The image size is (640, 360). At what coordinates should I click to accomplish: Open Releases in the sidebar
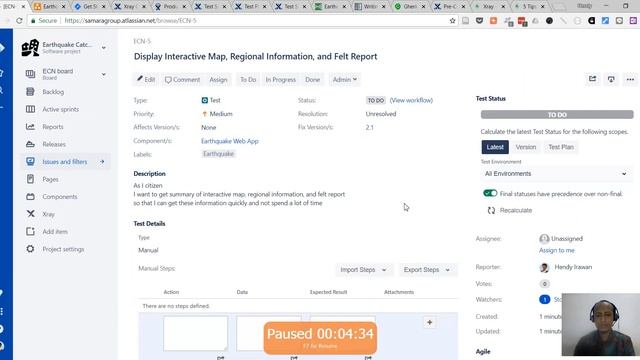point(54,144)
